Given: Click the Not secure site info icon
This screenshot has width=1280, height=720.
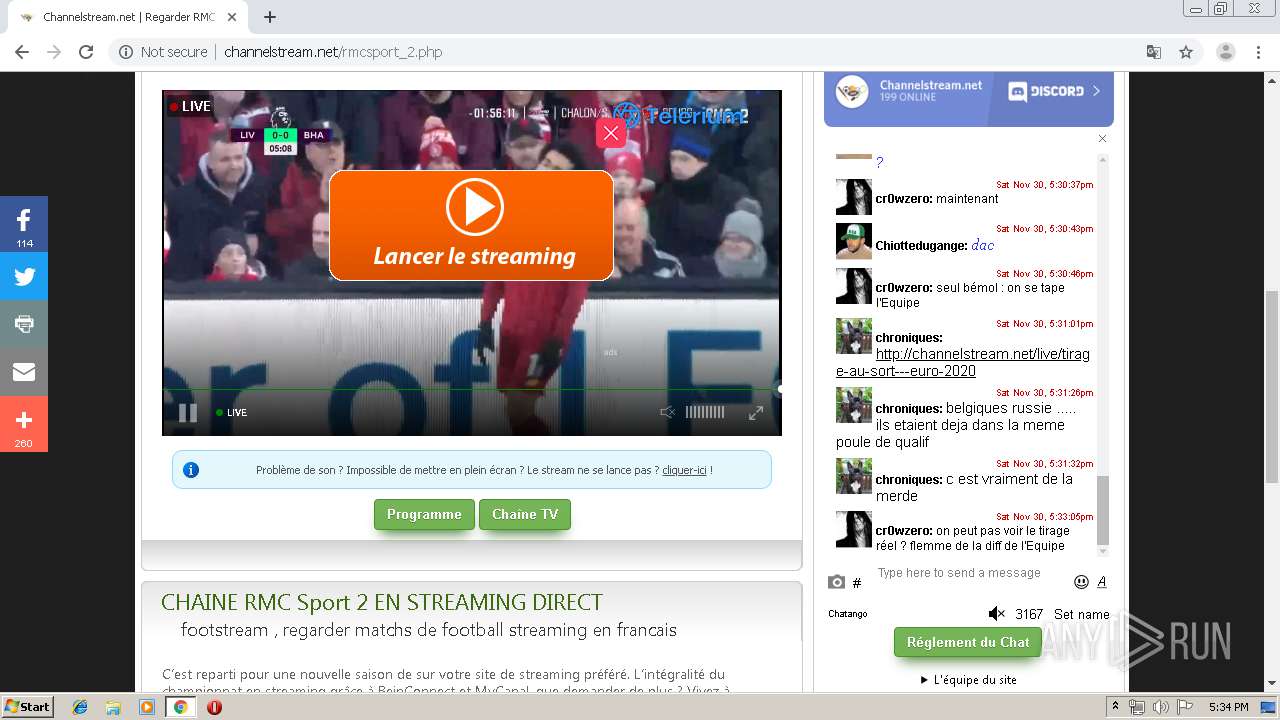Looking at the screenshot, I should pyautogui.click(x=126, y=52).
